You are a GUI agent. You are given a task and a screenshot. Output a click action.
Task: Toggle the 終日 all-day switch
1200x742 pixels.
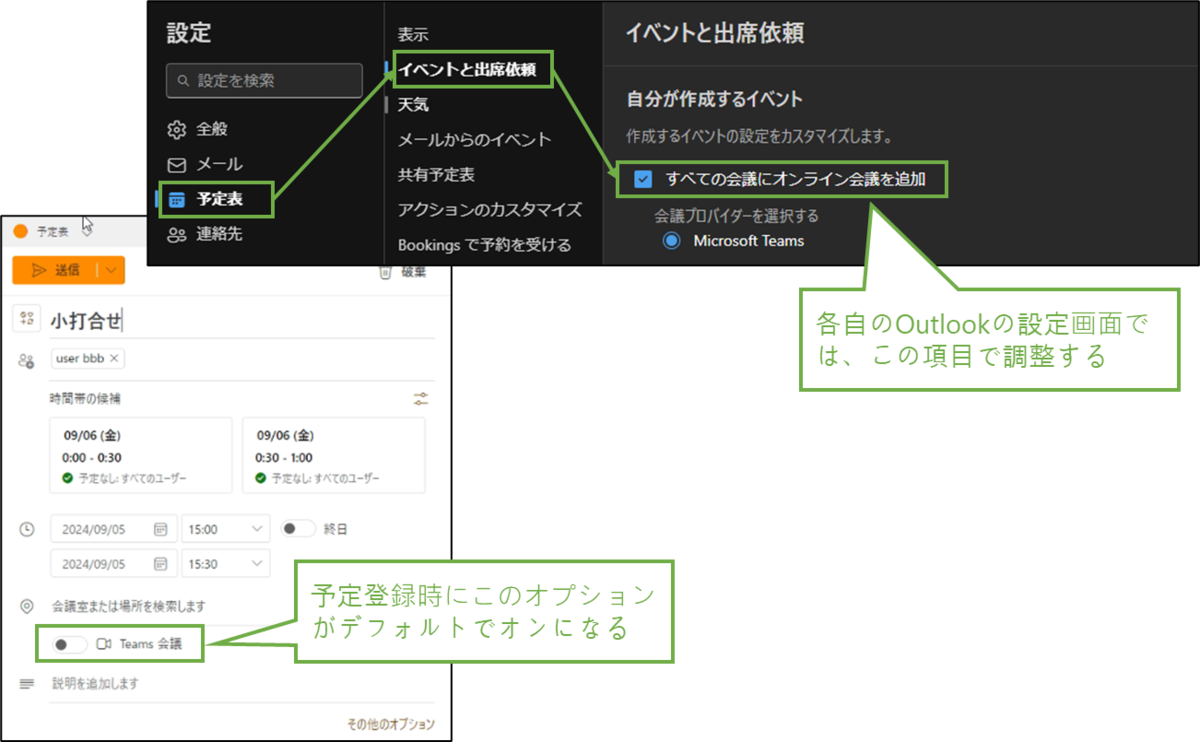298,529
